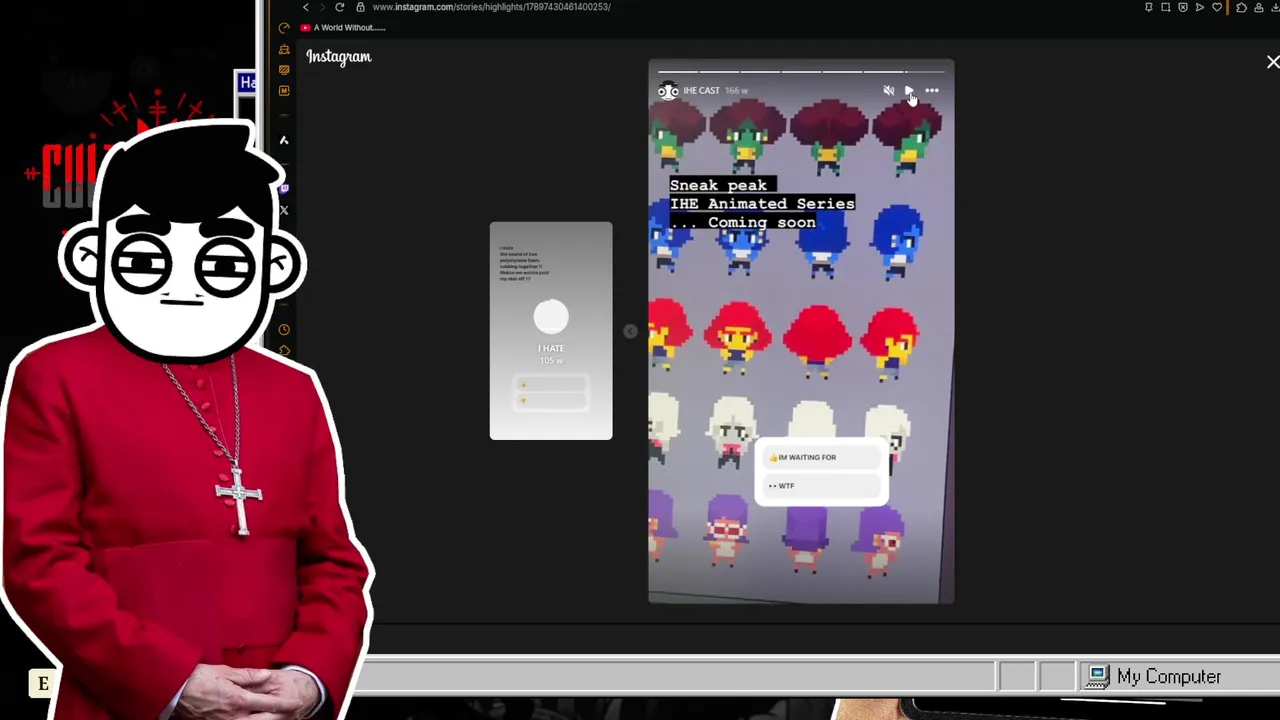Open the white A sidebar icon
This screenshot has height=720, width=1280.
[284, 140]
